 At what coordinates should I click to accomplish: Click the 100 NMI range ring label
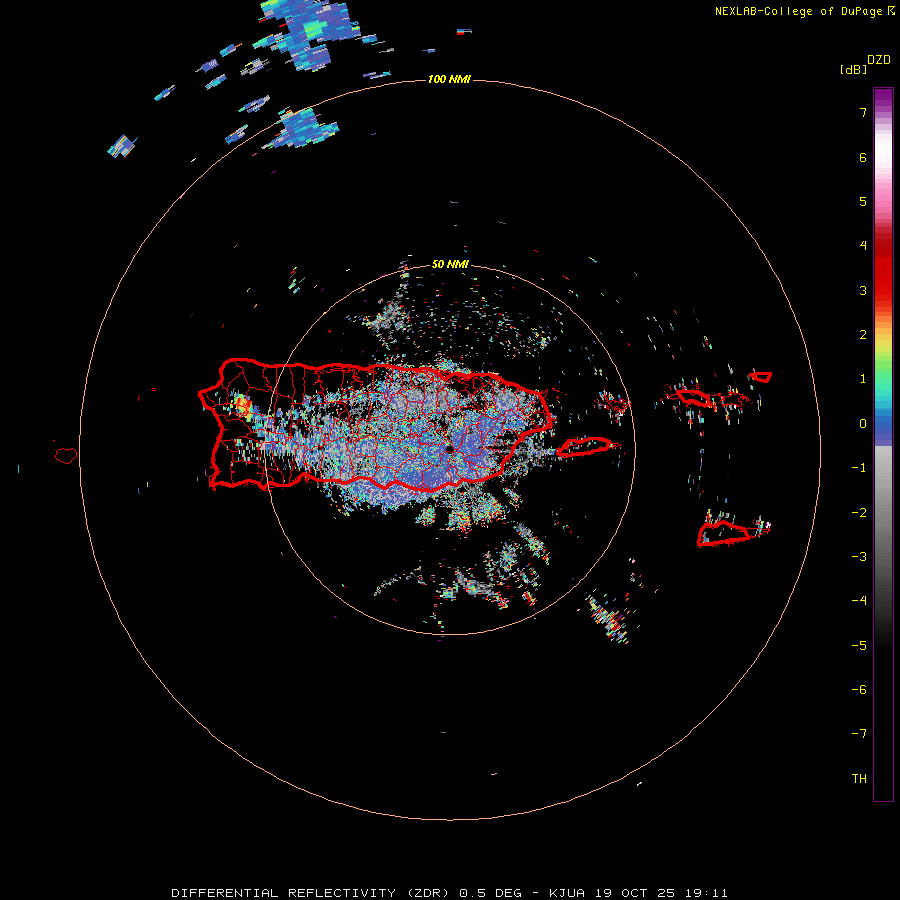(449, 79)
